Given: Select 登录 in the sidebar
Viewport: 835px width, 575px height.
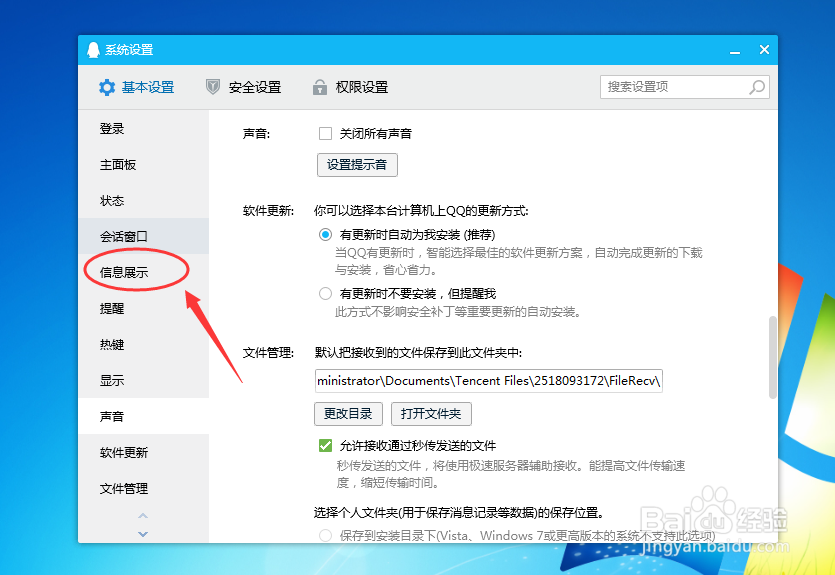Looking at the screenshot, I should (143, 128).
